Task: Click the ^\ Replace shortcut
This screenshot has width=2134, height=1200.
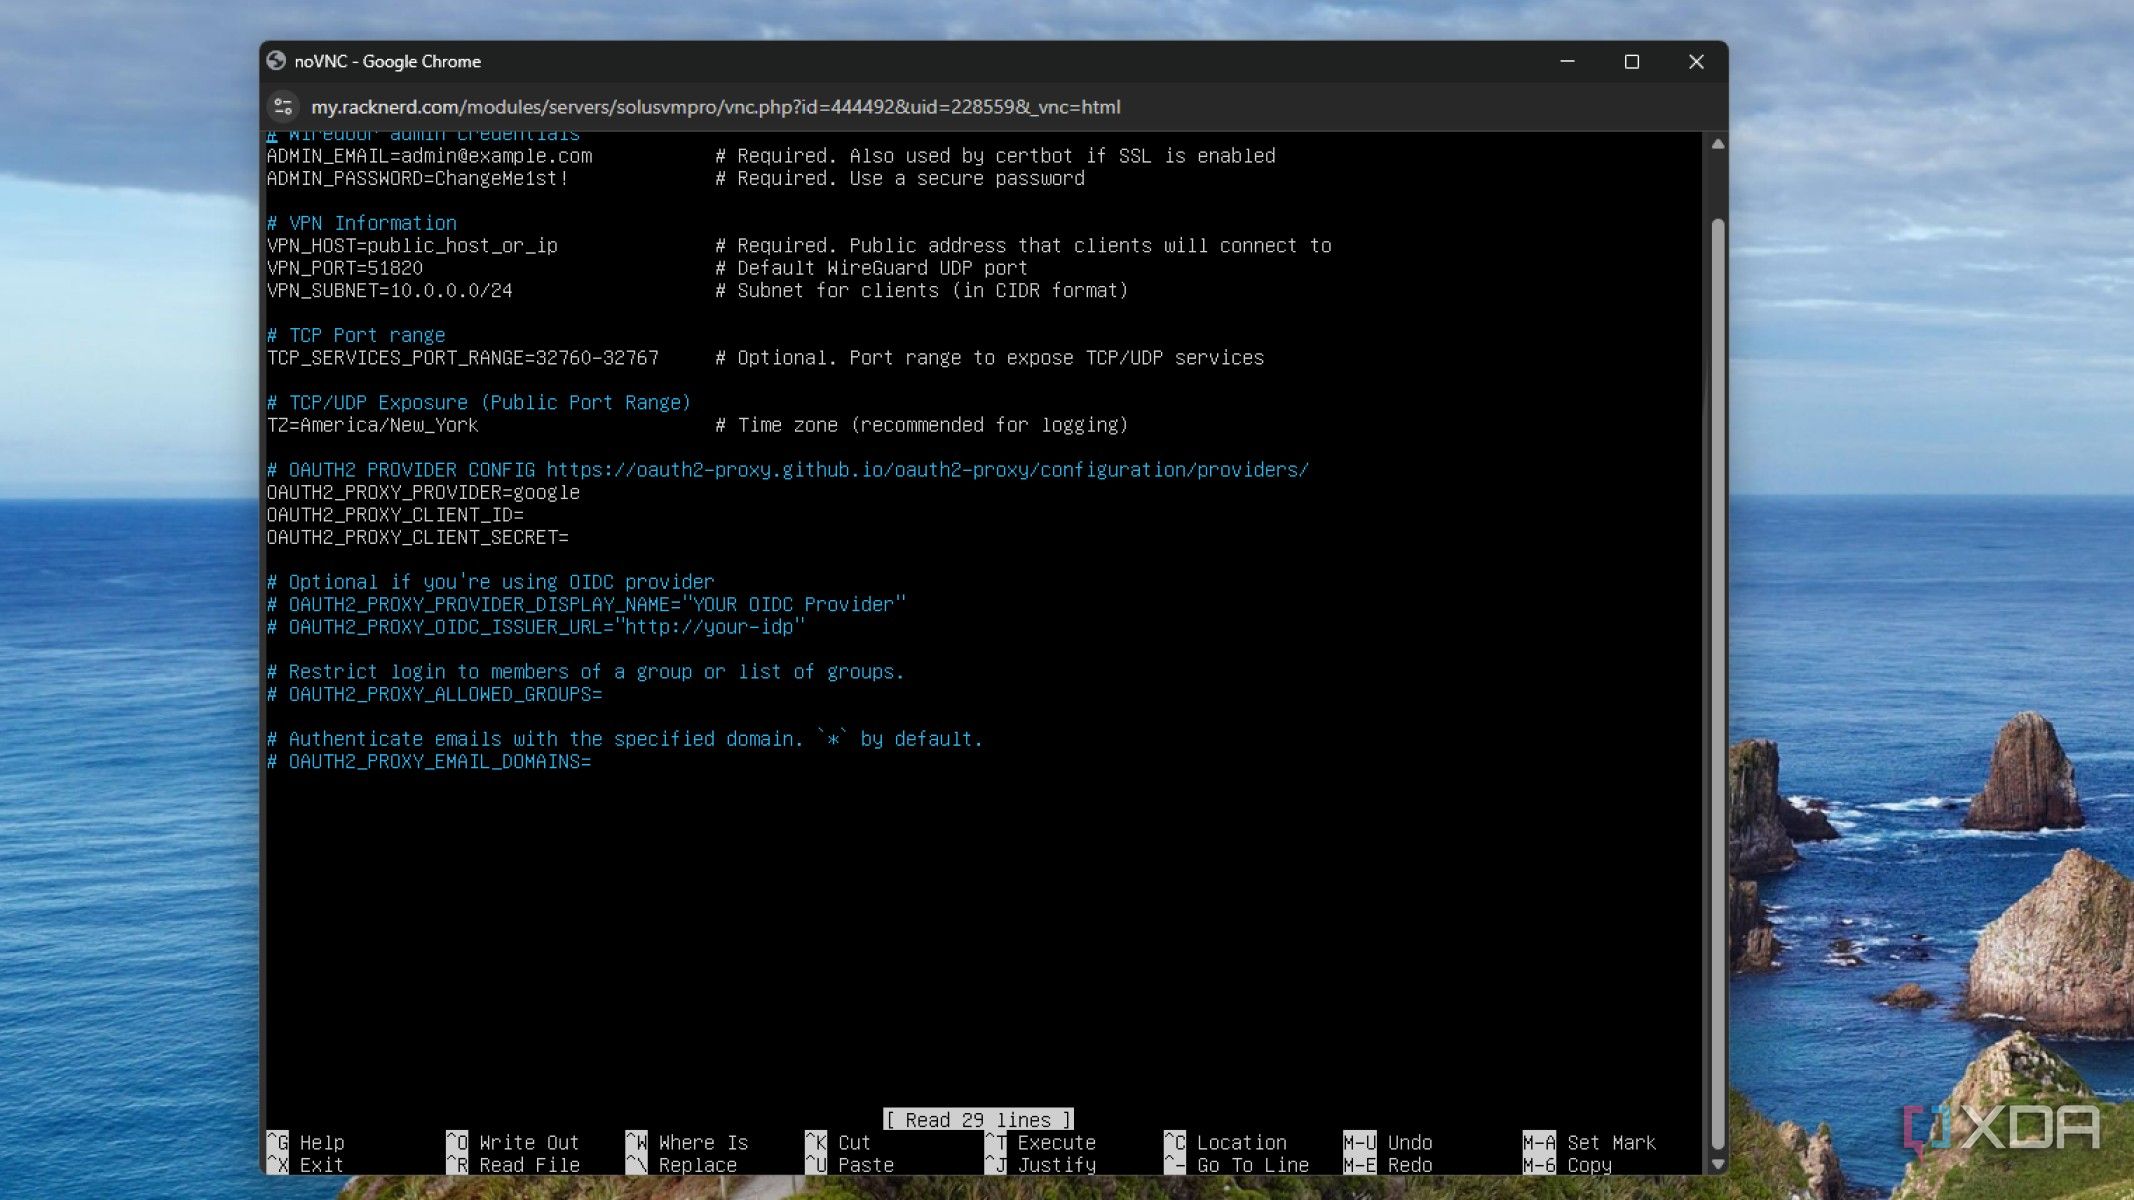Action: [x=681, y=1165]
